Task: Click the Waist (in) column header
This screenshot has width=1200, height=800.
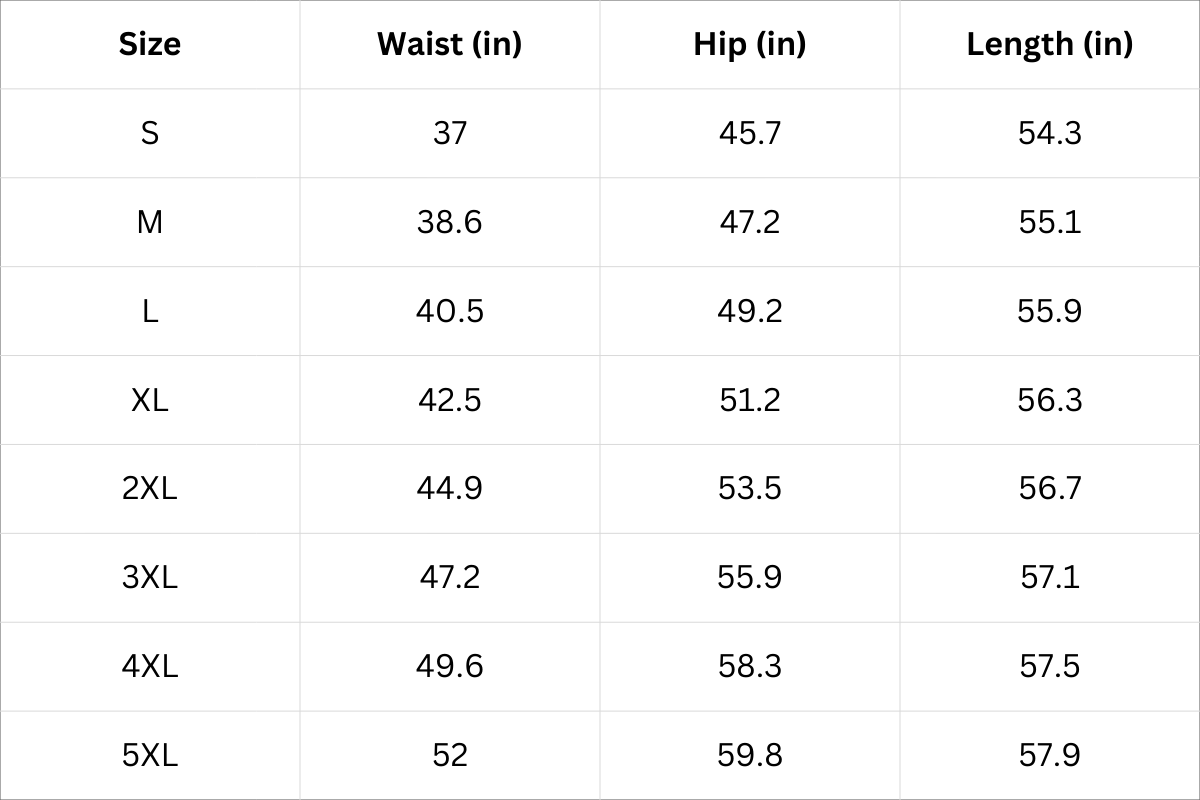Action: (x=450, y=44)
